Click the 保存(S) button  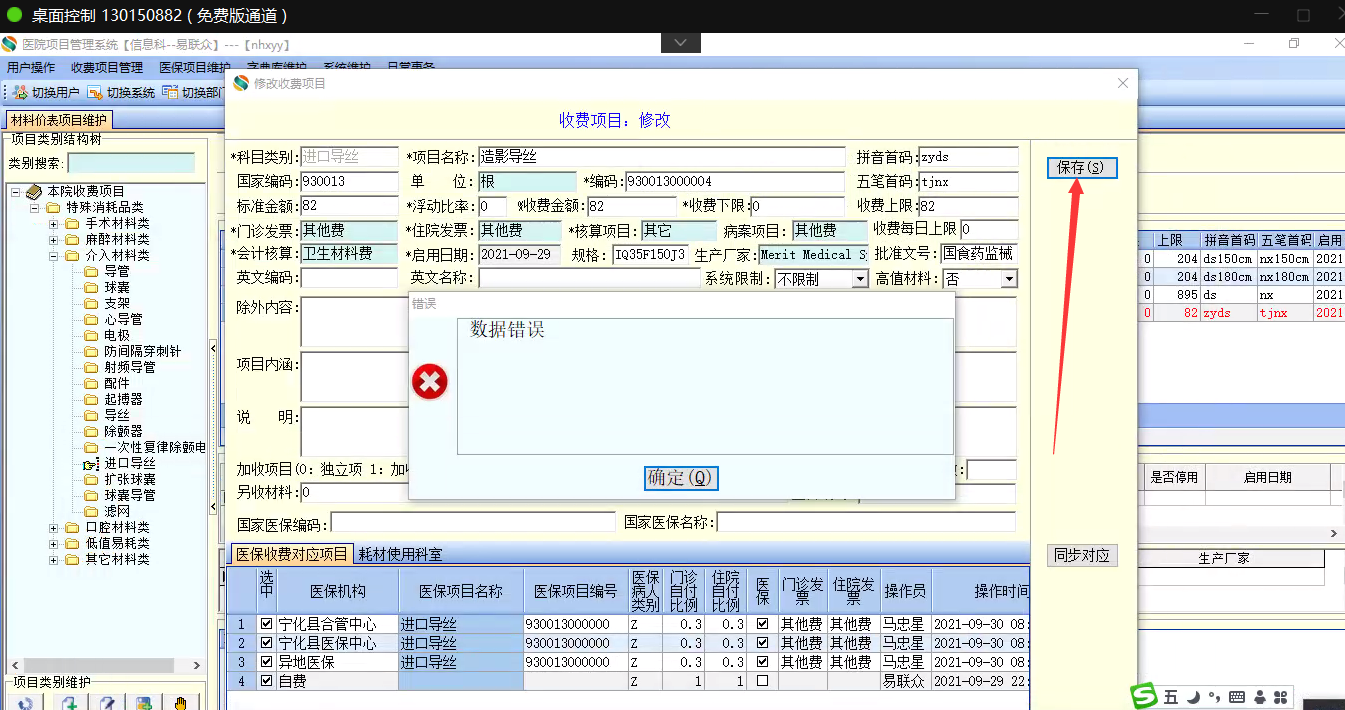1081,167
